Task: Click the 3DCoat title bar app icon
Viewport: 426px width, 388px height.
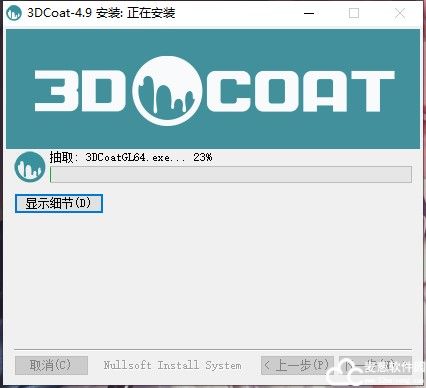Action: pyautogui.click(x=14, y=13)
